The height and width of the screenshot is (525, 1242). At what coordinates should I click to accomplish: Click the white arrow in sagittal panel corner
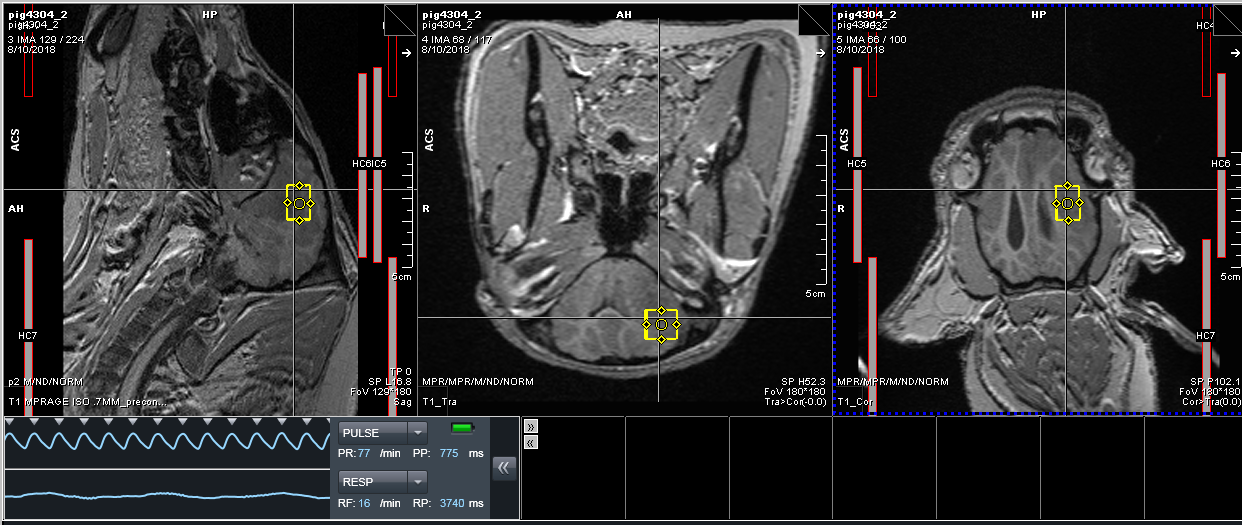pos(406,53)
